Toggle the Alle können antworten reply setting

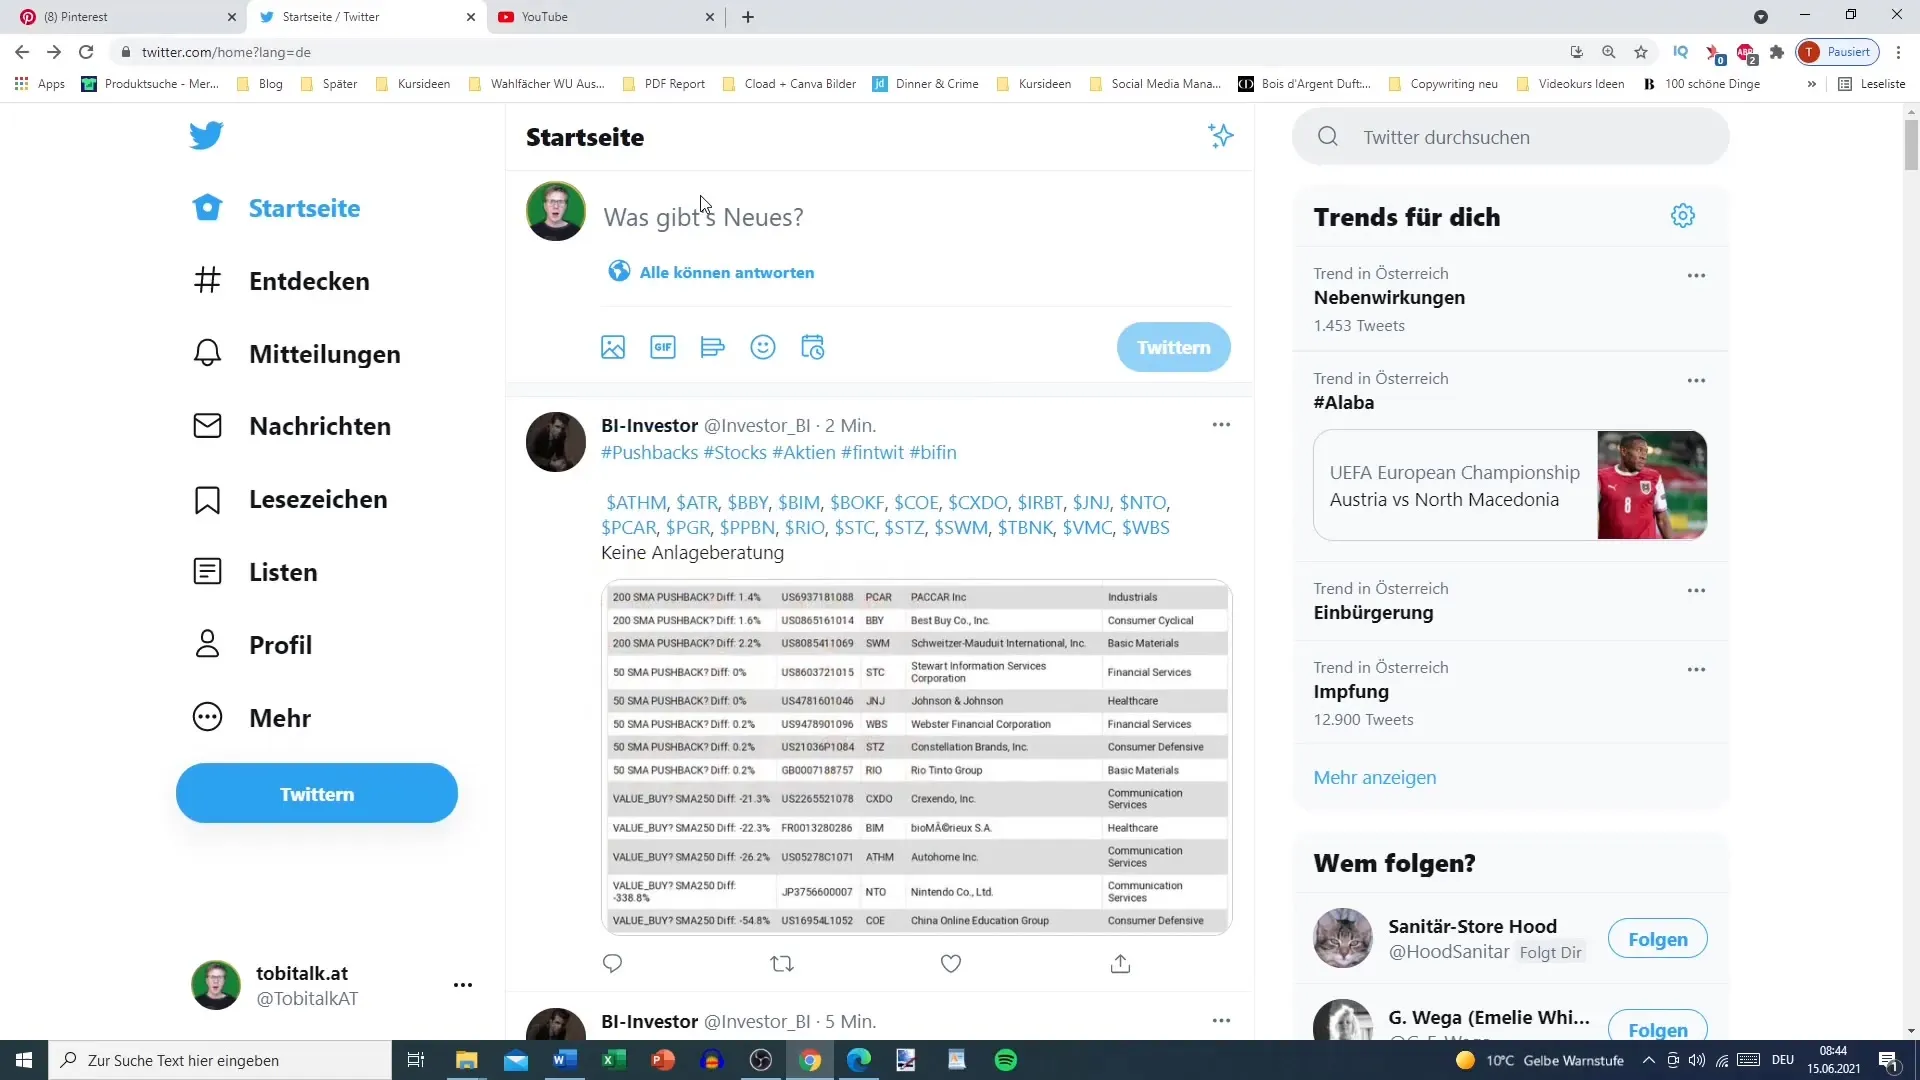(x=712, y=272)
